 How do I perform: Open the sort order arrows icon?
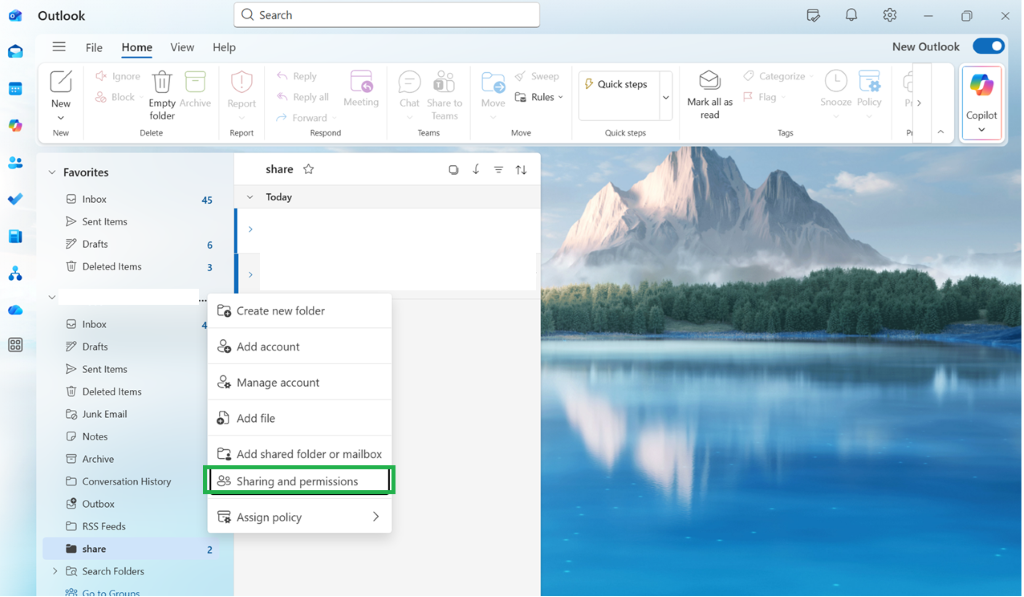click(x=521, y=170)
